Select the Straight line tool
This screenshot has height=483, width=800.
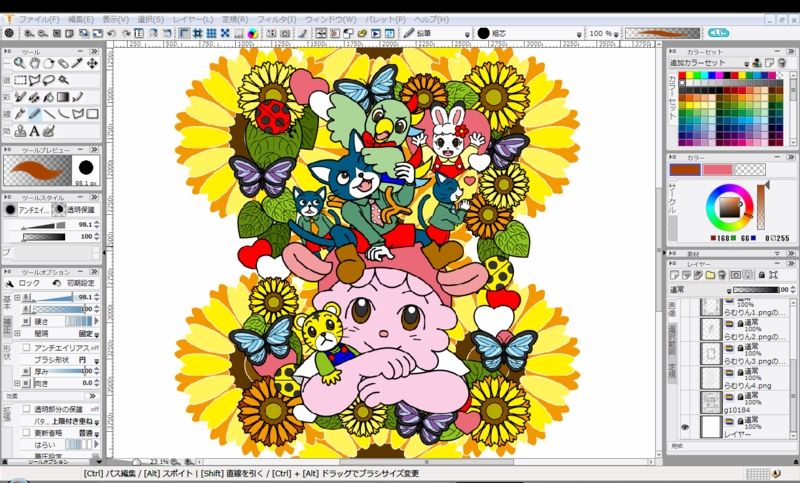click(x=49, y=114)
